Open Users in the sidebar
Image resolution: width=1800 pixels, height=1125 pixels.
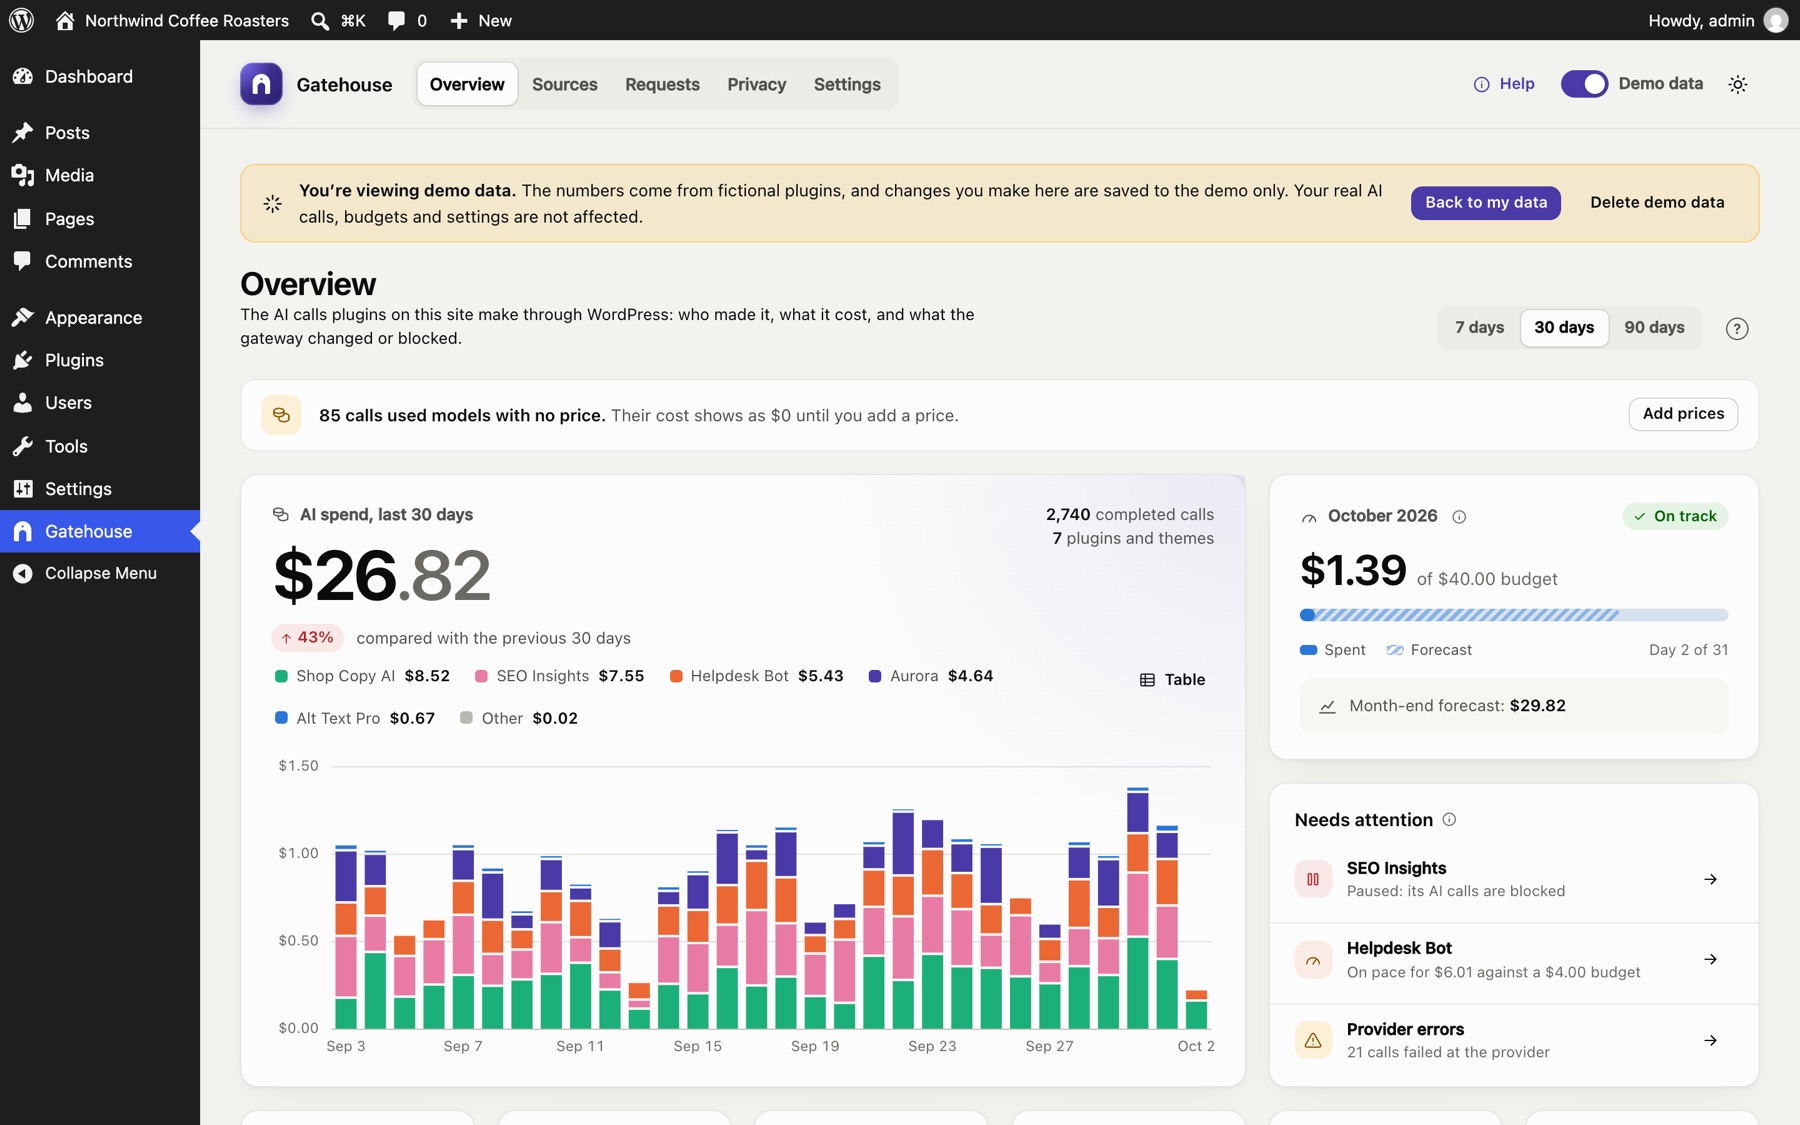click(x=100, y=403)
